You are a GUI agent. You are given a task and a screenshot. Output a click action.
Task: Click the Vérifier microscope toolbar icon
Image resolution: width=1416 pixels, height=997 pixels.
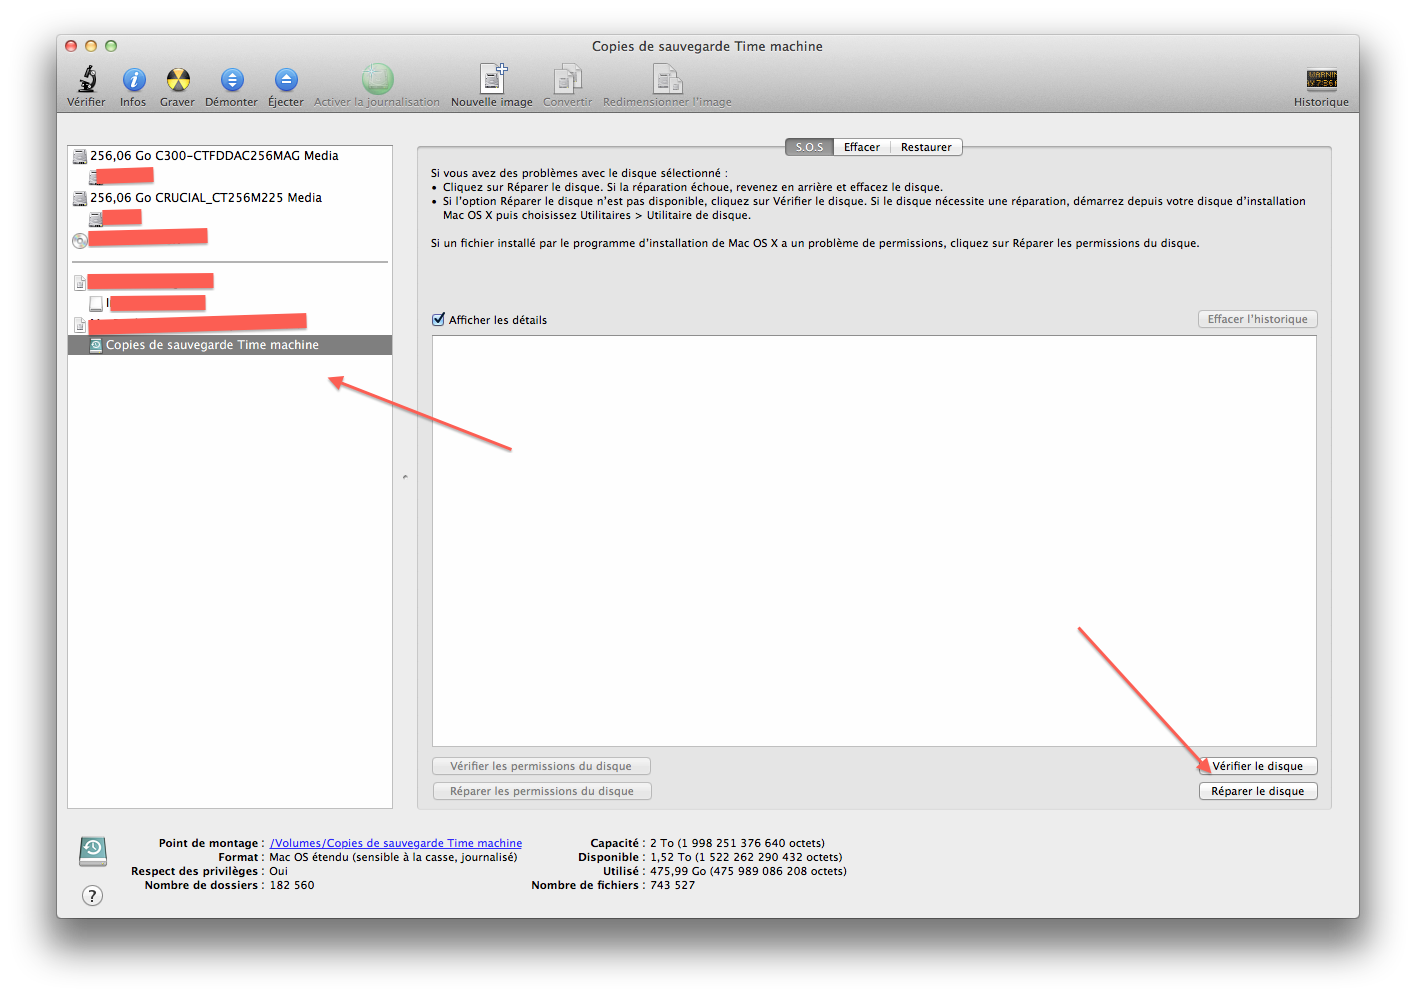pyautogui.click(x=87, y=80)
